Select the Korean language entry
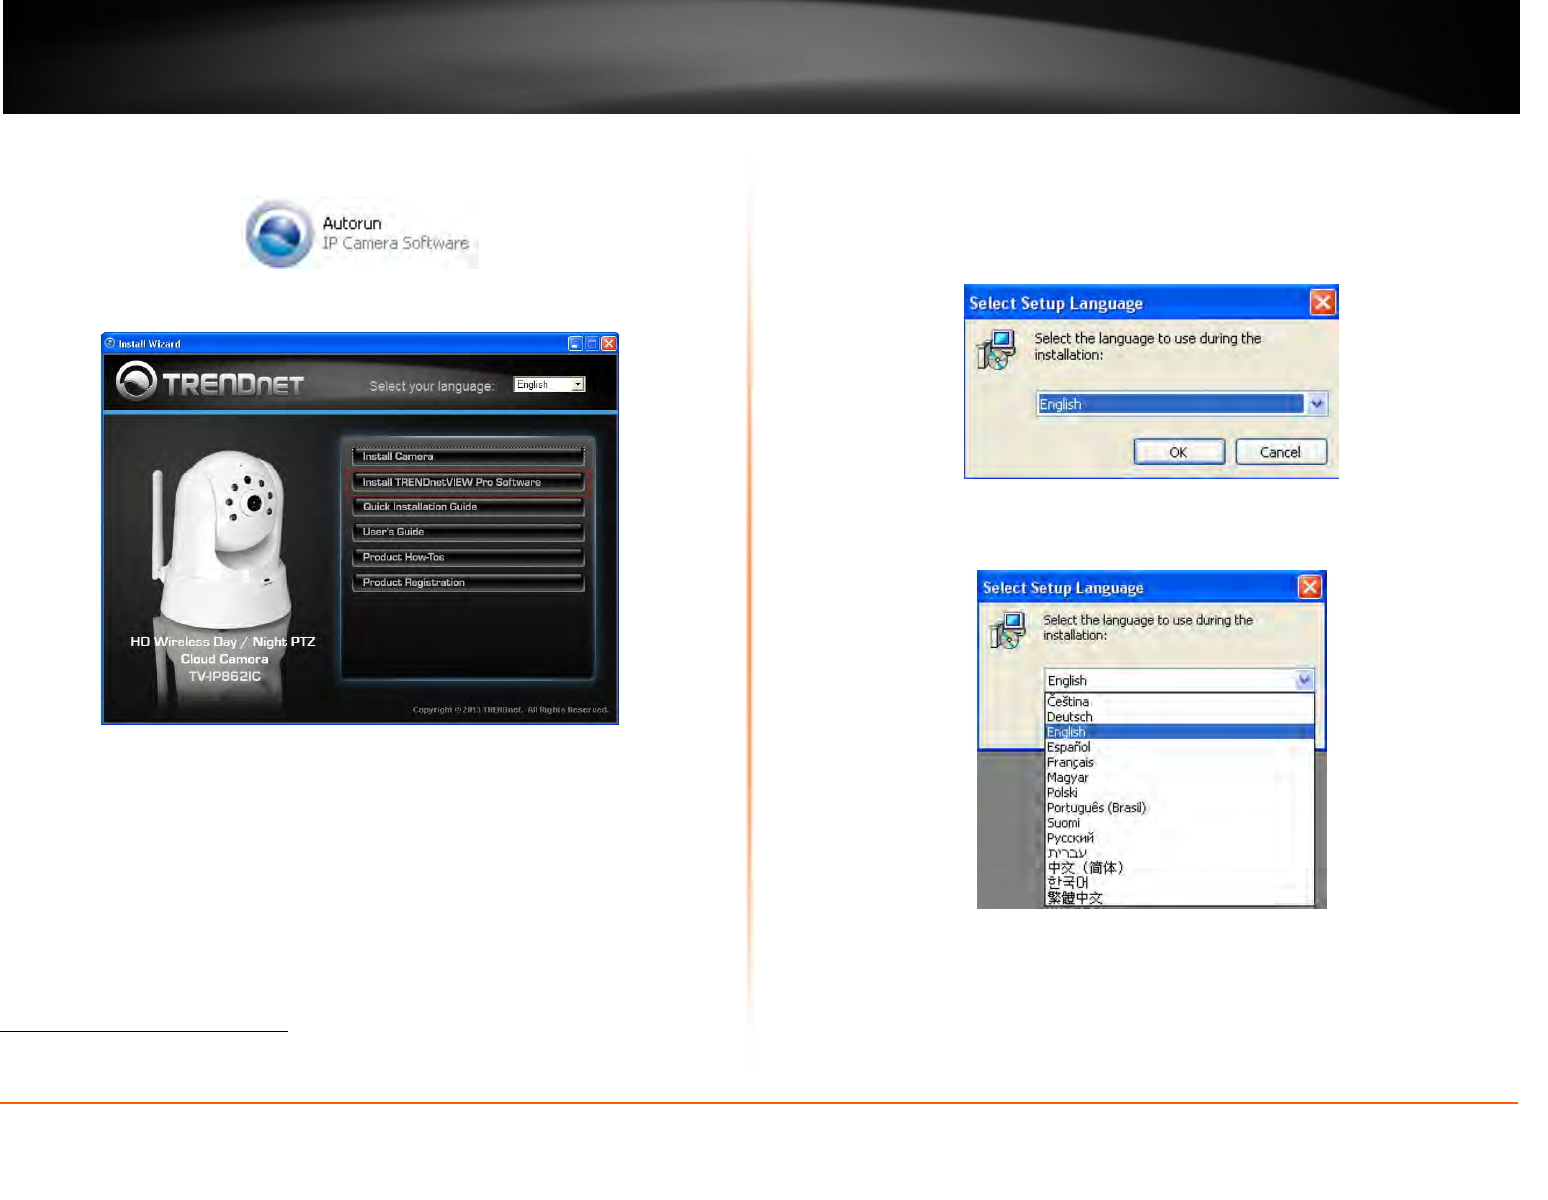This screenshot has height=1200, width=1548. point(1179,883)
